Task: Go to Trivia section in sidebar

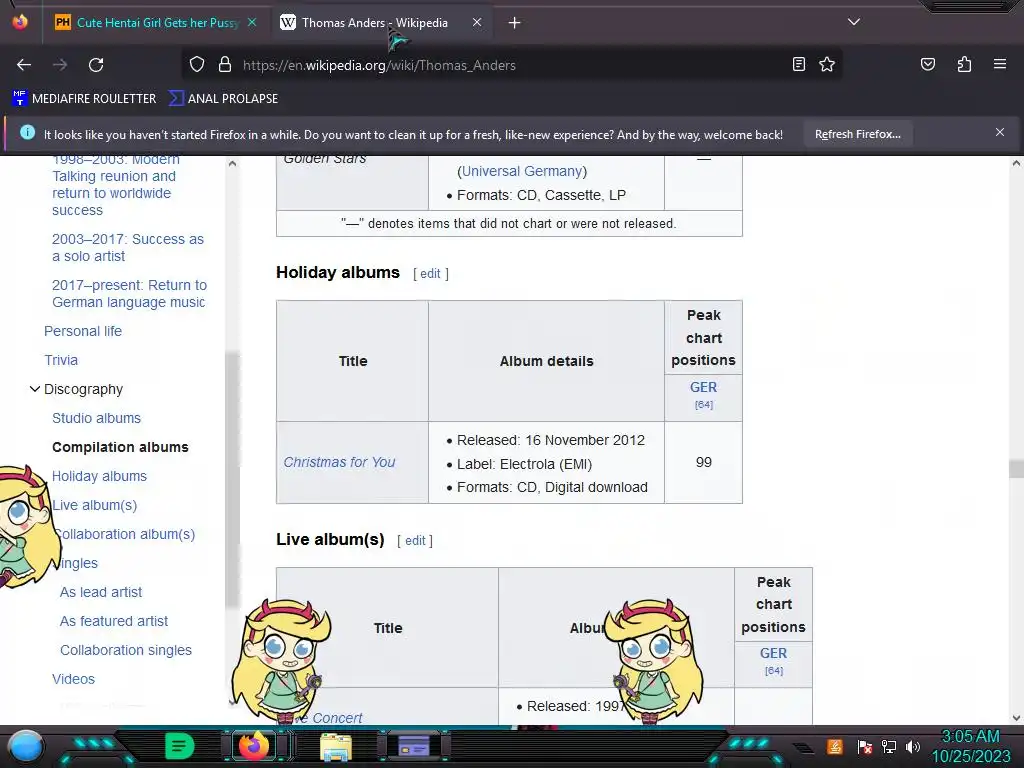Action: click(x=61, y=360)
